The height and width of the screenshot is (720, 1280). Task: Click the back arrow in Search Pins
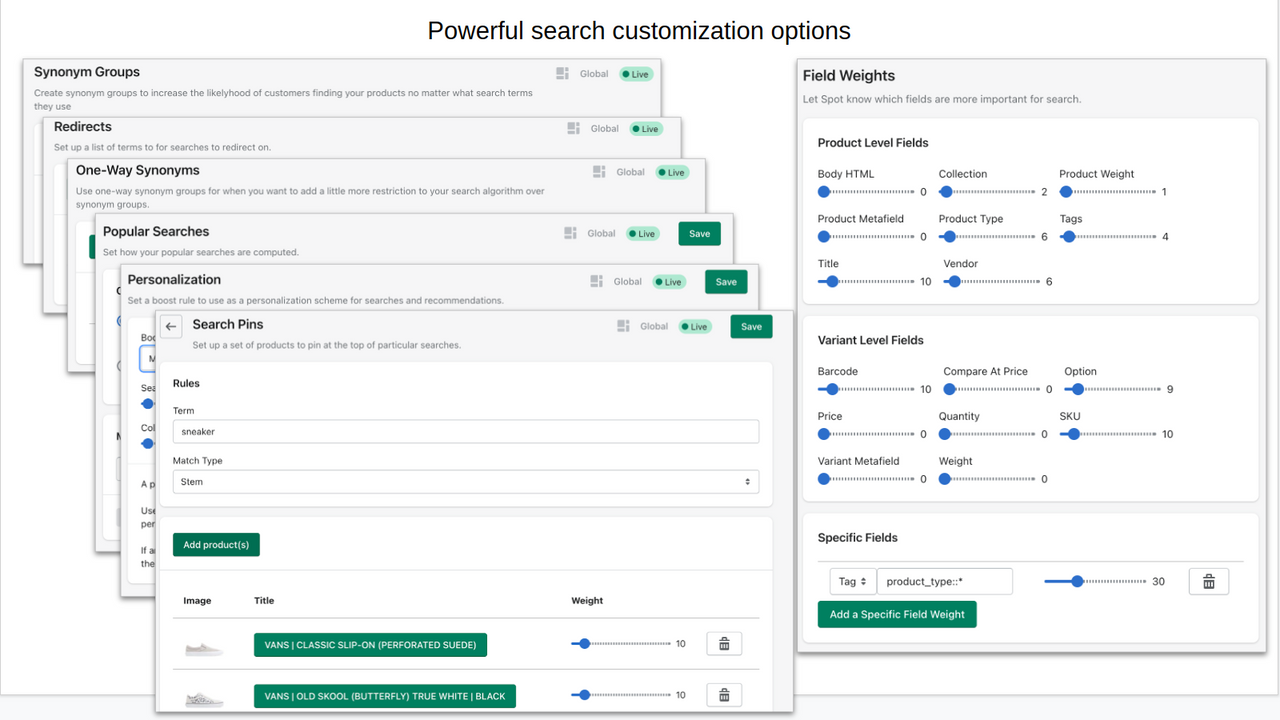point(171,326)
